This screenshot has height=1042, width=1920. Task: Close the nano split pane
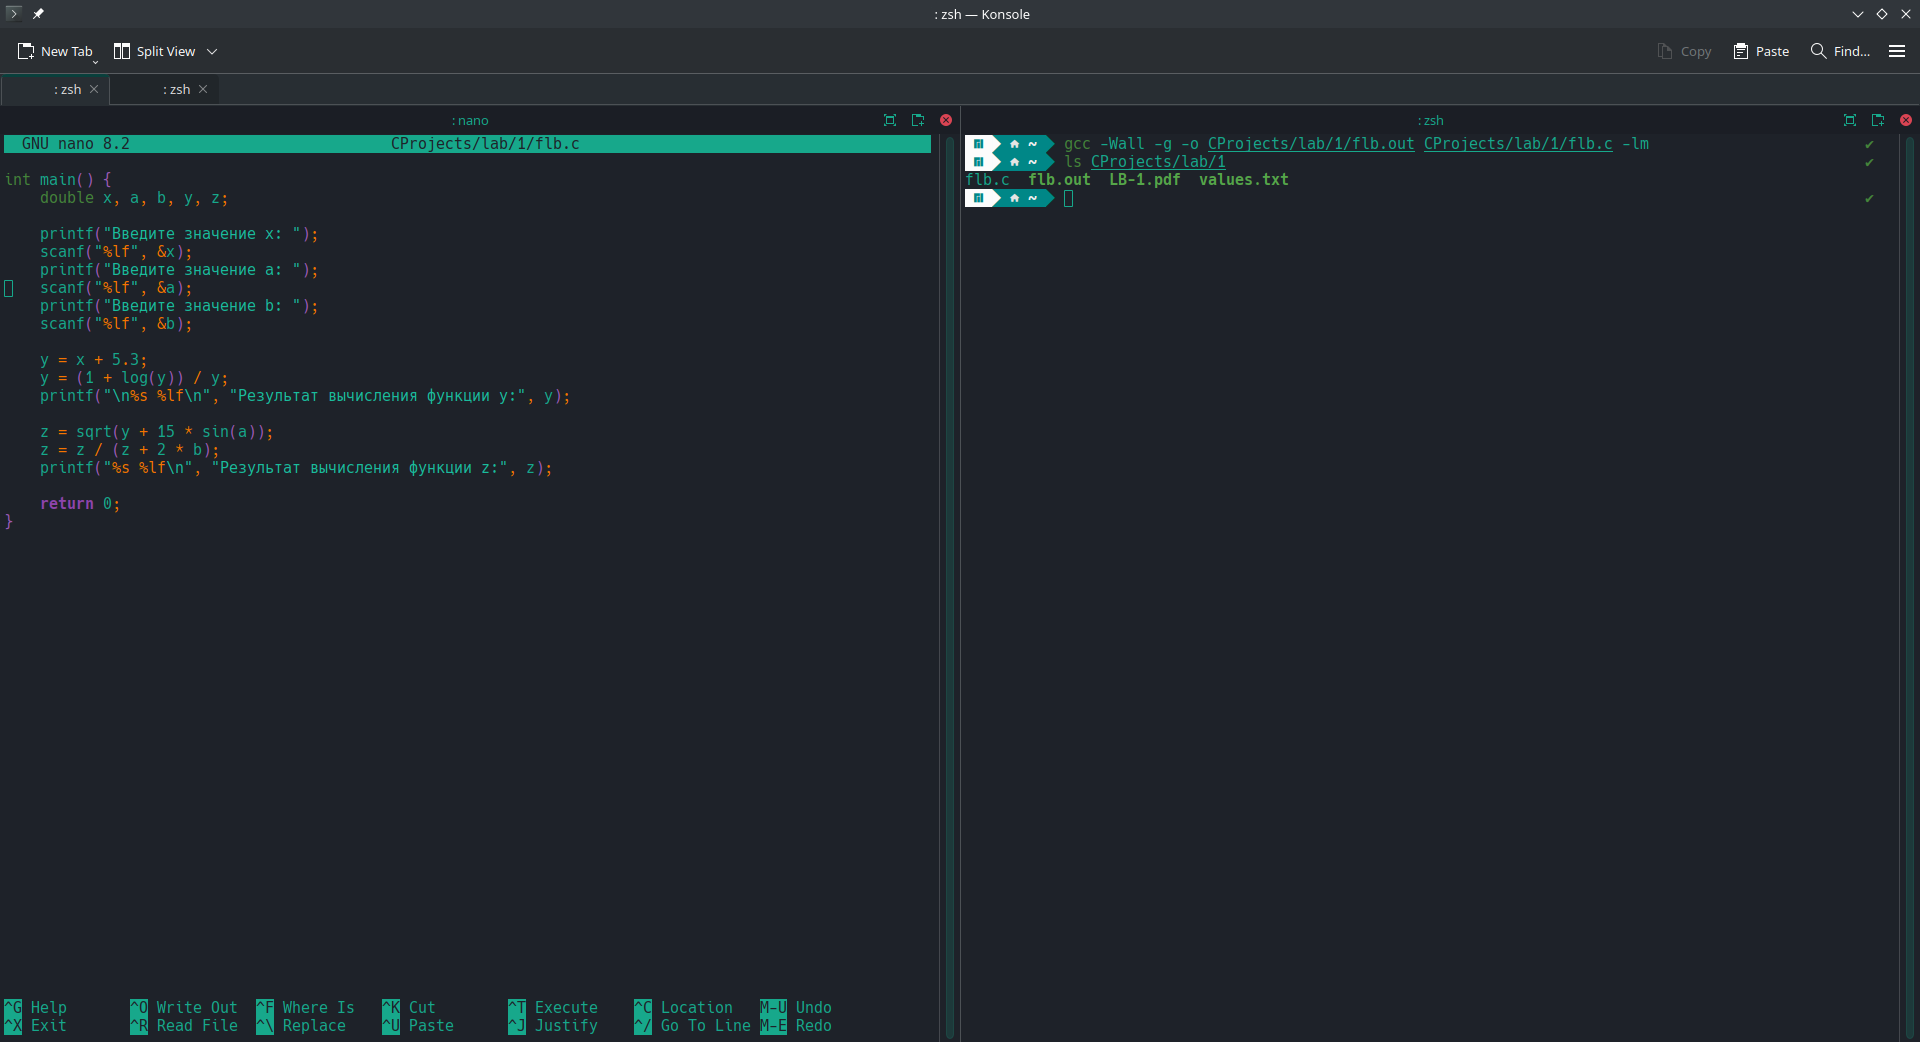946,120
